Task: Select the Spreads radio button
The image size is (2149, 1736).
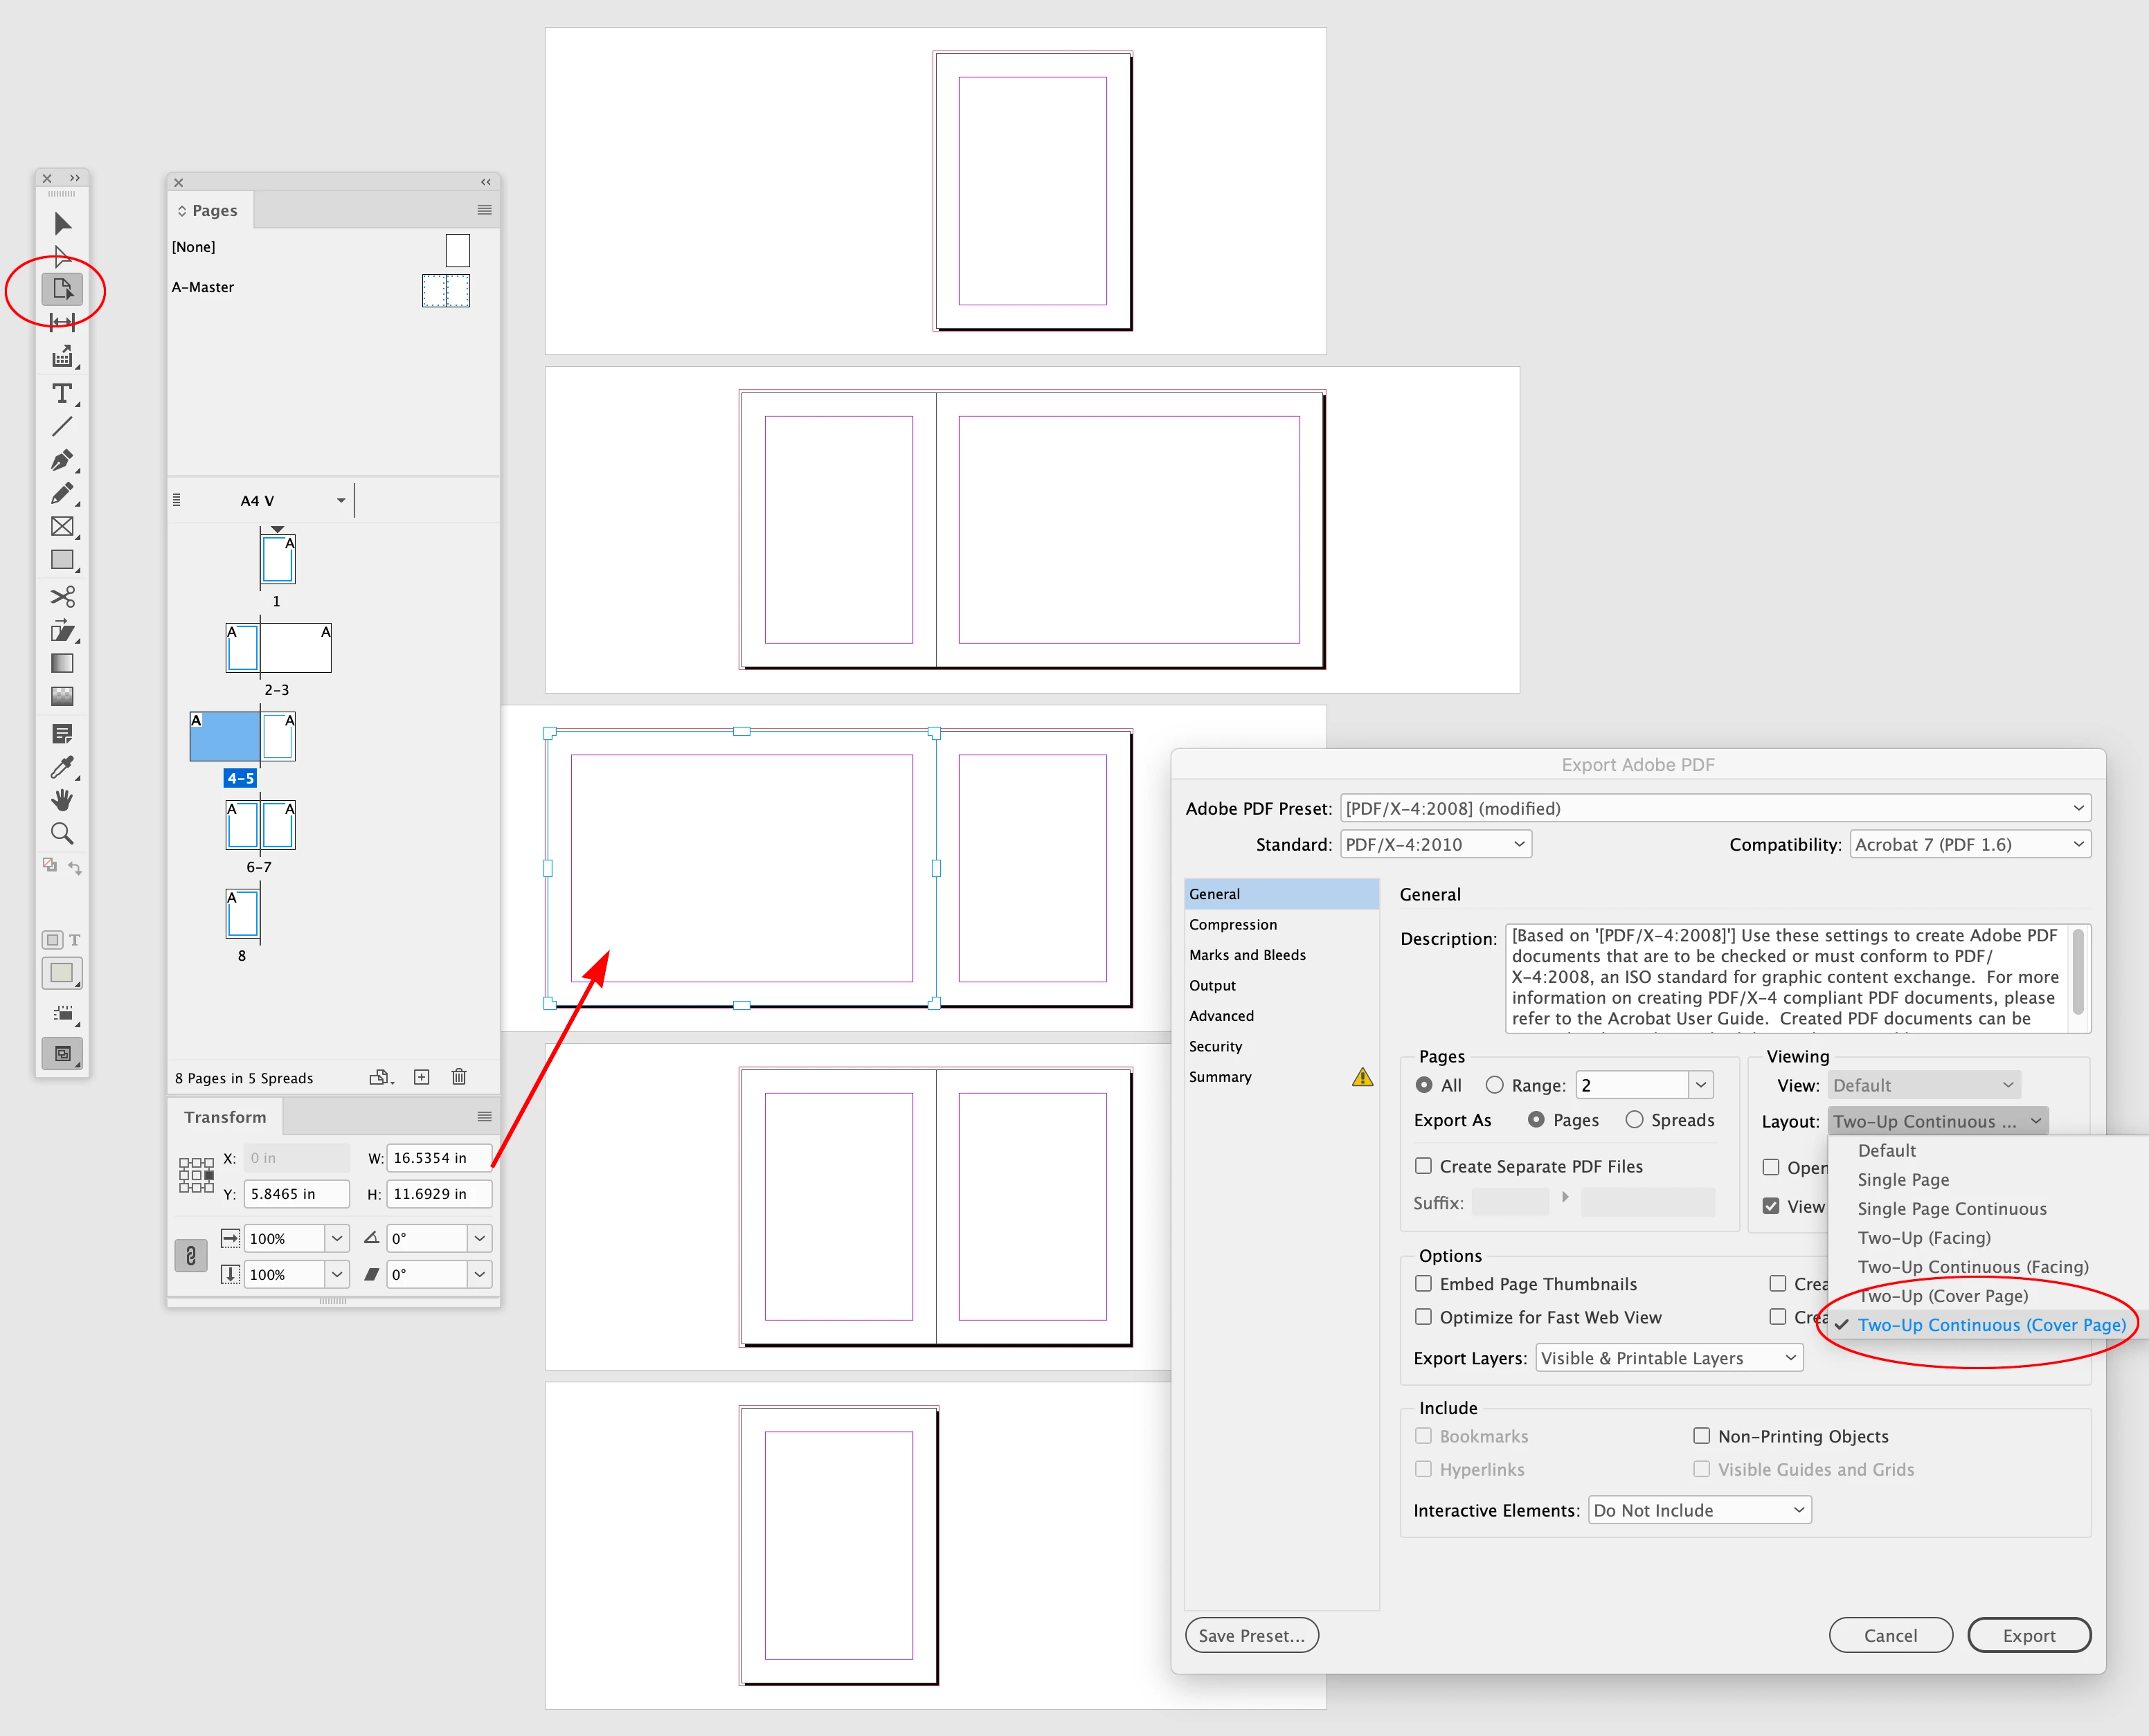Action: (x=1634, y=1120)
